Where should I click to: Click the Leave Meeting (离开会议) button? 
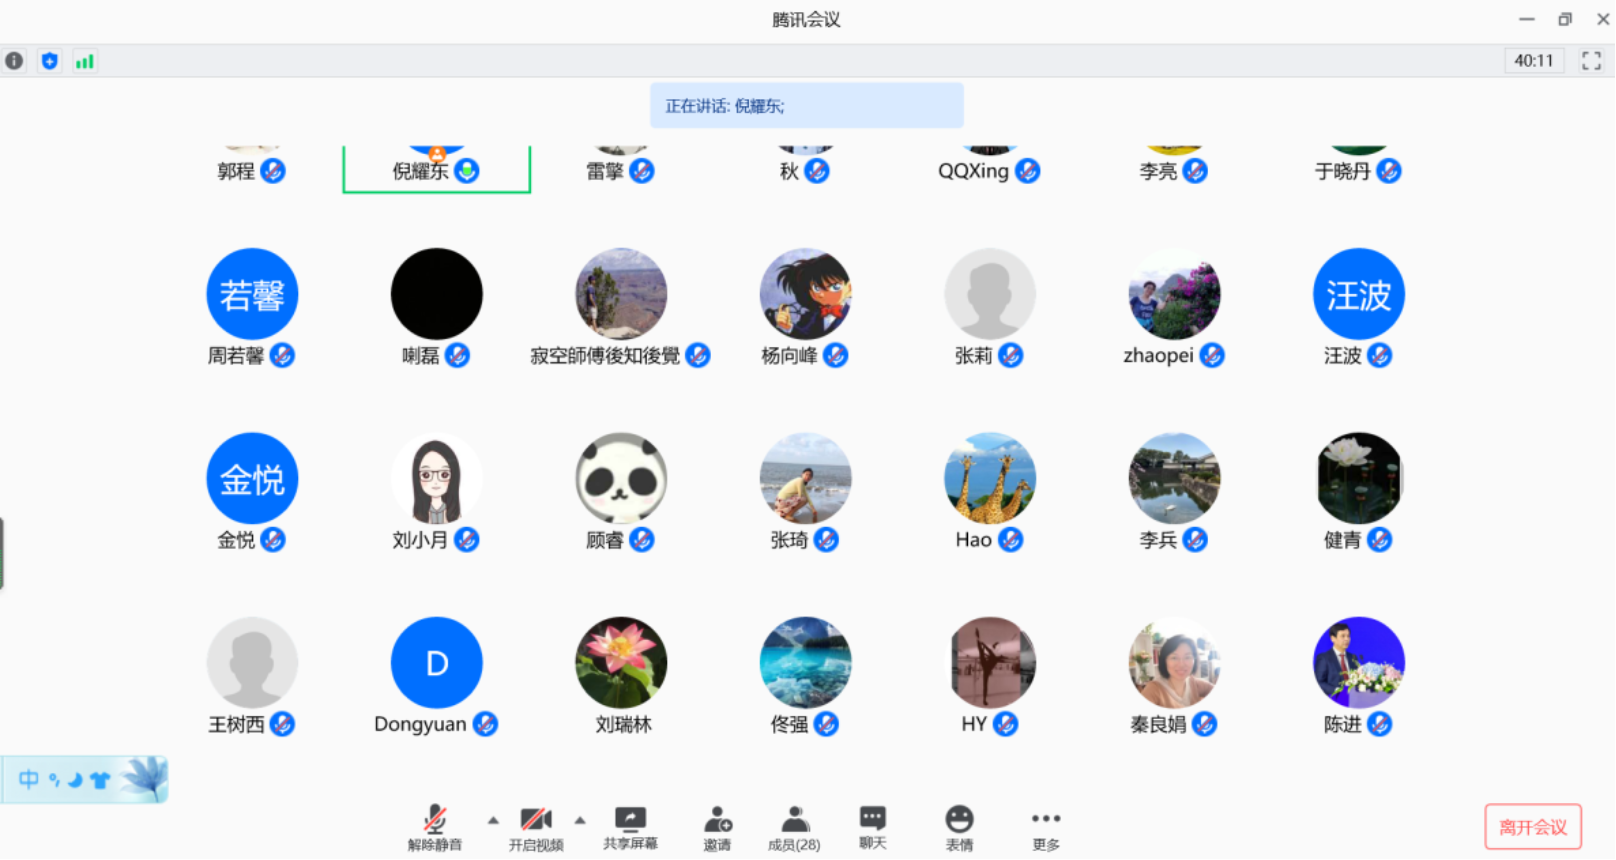pyautogui.click(x=1532, y=827)
